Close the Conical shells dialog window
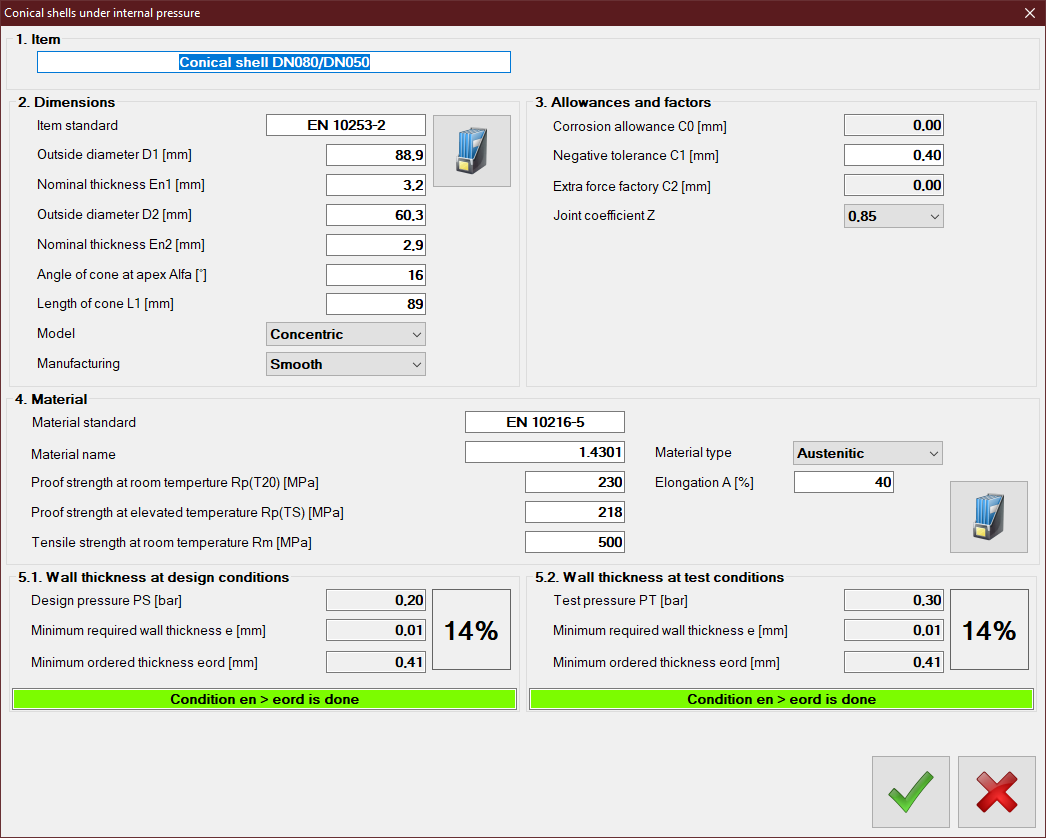This screenshot has height=838, width=1046. coord(1029,13)
